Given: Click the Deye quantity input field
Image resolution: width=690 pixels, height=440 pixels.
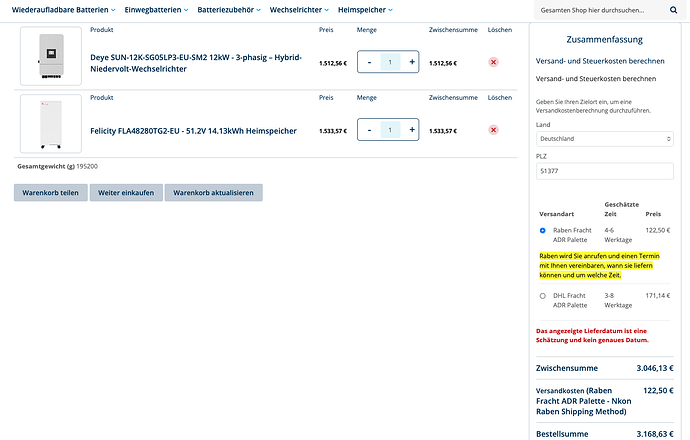Looking at the screenshot, I should click(x=390, y=62).
